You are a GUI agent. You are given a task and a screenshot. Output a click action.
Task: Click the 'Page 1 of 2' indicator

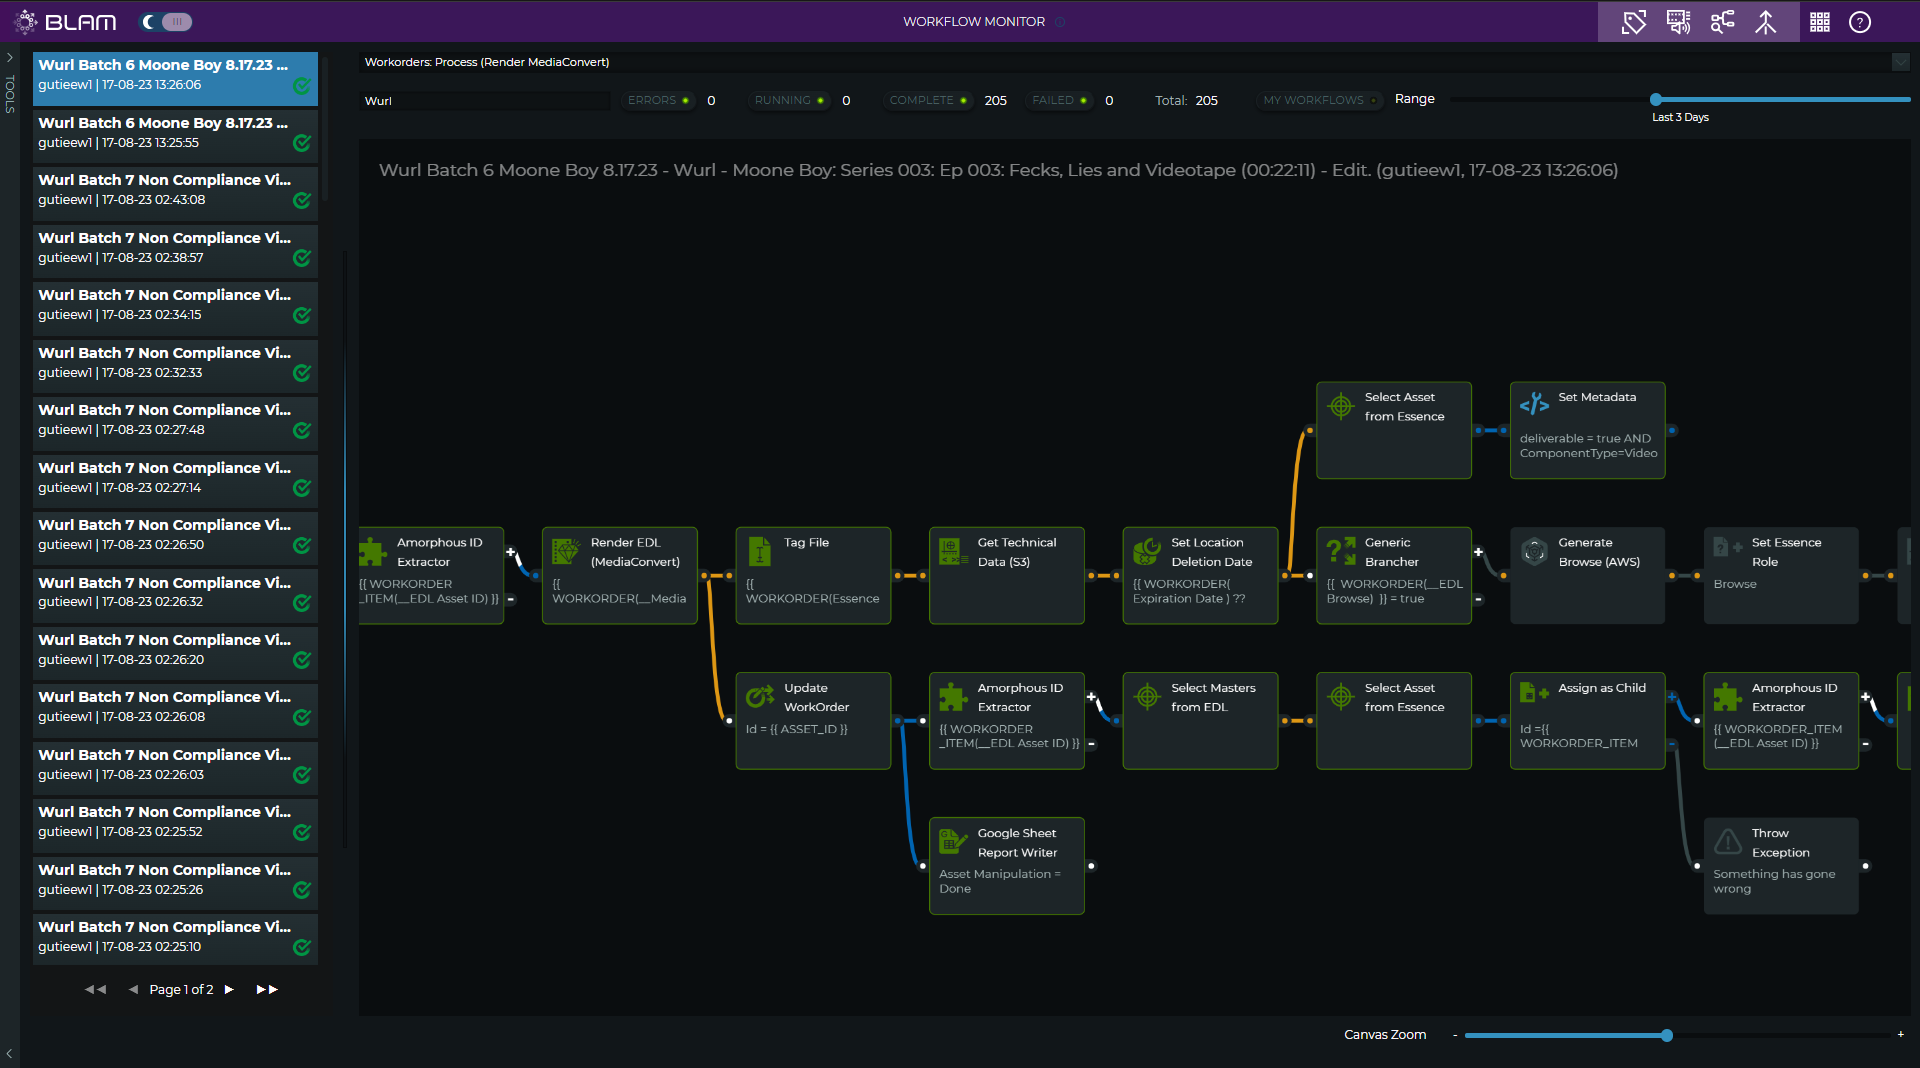pyautogui.click(x=181, y=989)
